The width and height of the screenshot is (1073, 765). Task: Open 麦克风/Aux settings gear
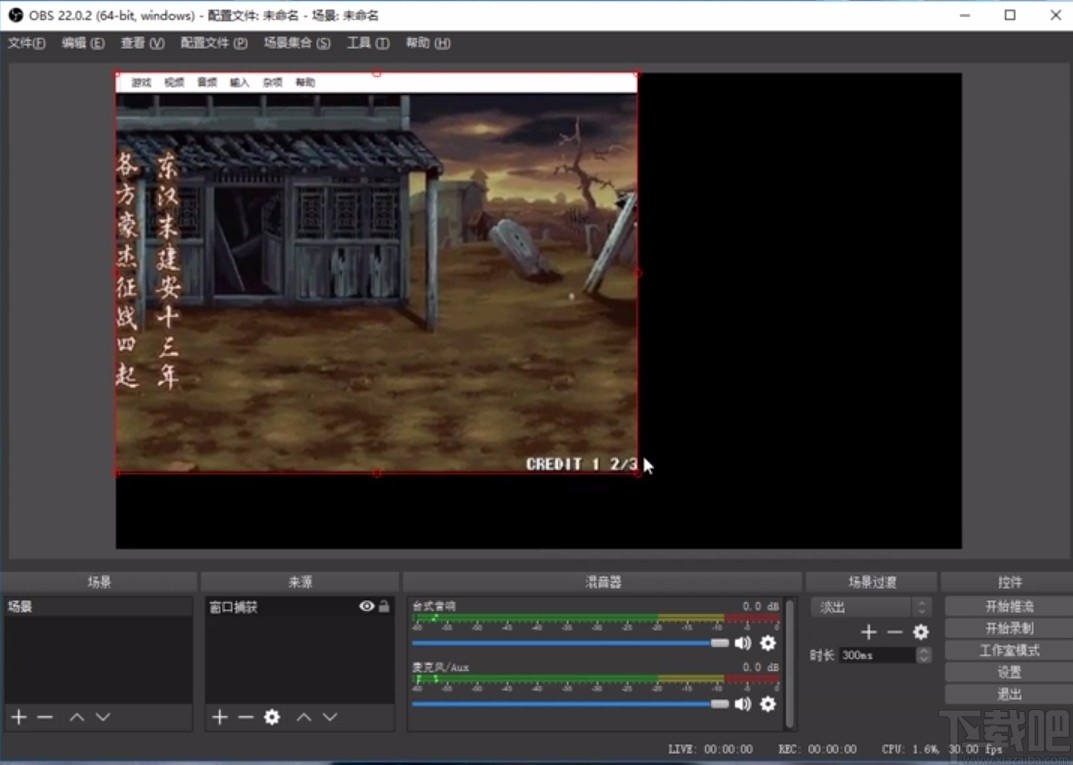point(768,703)
